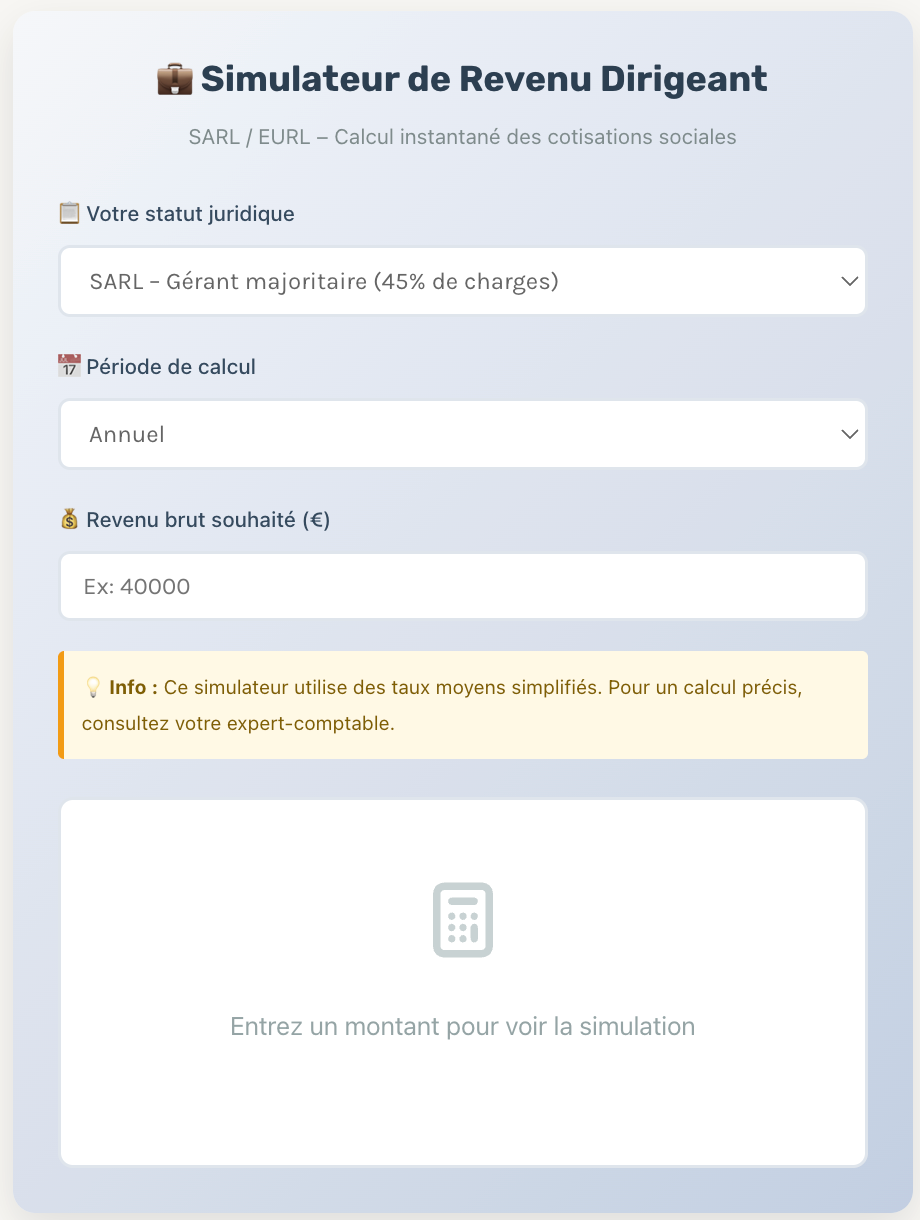Click the SARL / EURL subtitle text

[x=461, y=137]
